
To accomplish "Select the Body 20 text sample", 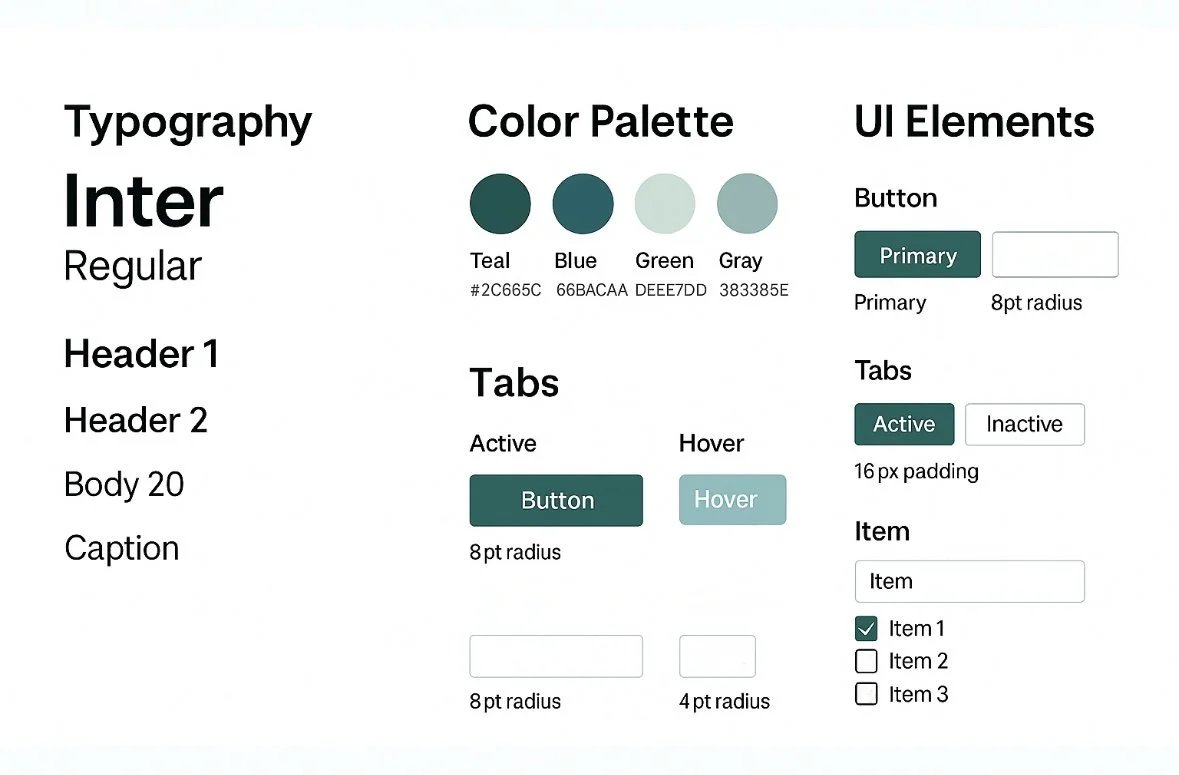I will pyautogui.click(x=124, y=485).
